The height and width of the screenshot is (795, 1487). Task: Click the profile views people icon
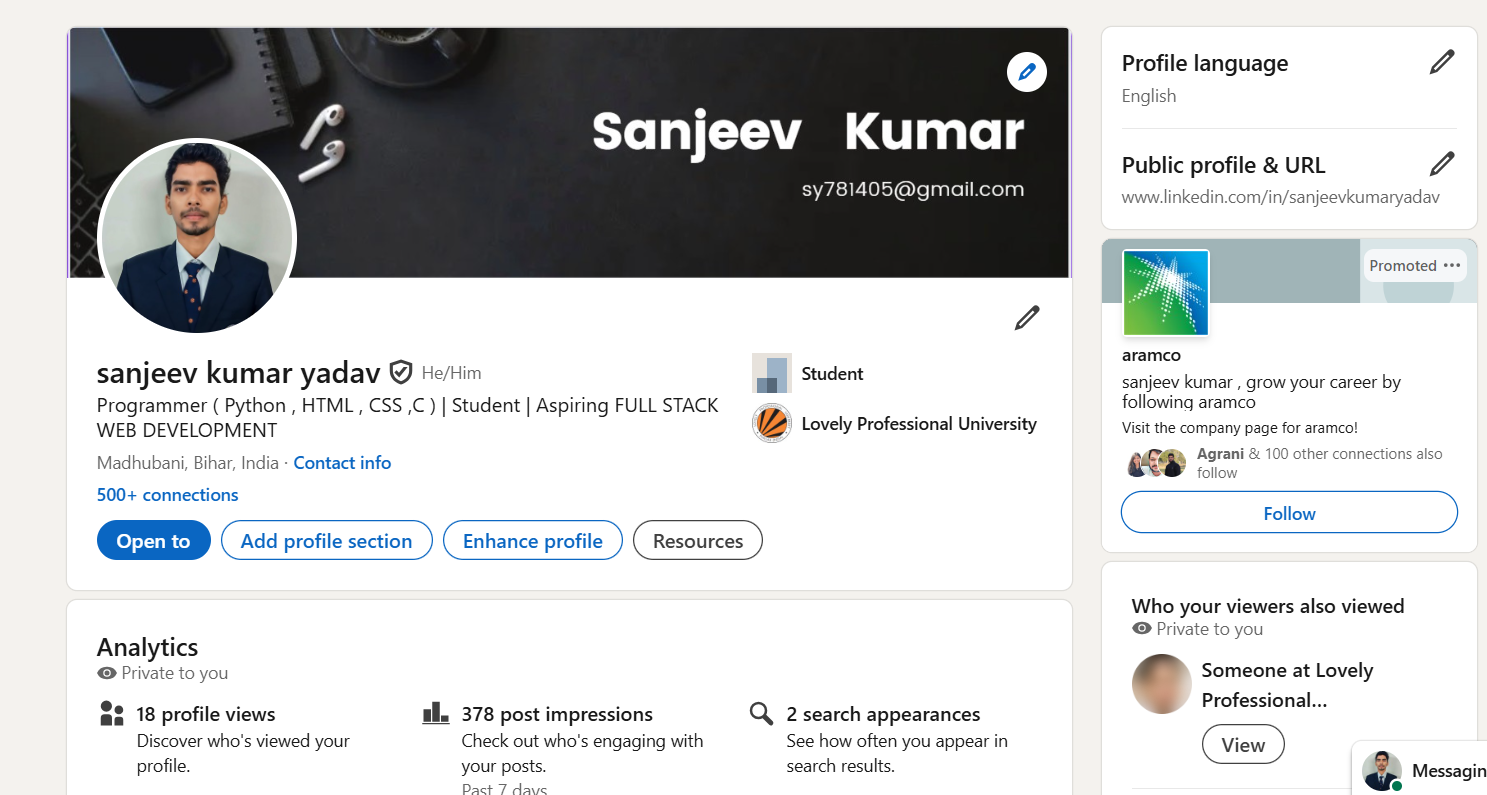112,714
